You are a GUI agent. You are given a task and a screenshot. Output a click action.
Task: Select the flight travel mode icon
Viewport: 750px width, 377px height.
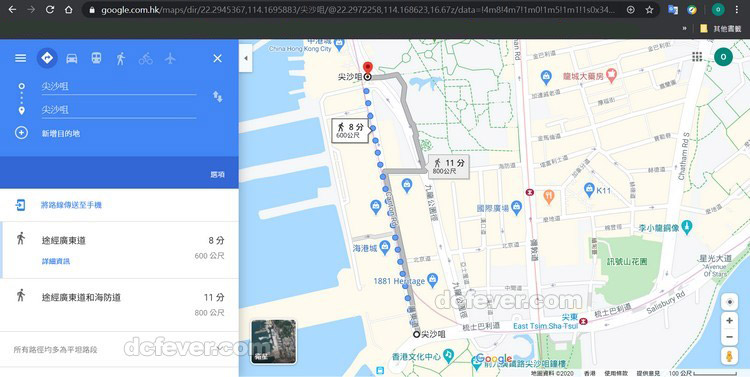170,58
